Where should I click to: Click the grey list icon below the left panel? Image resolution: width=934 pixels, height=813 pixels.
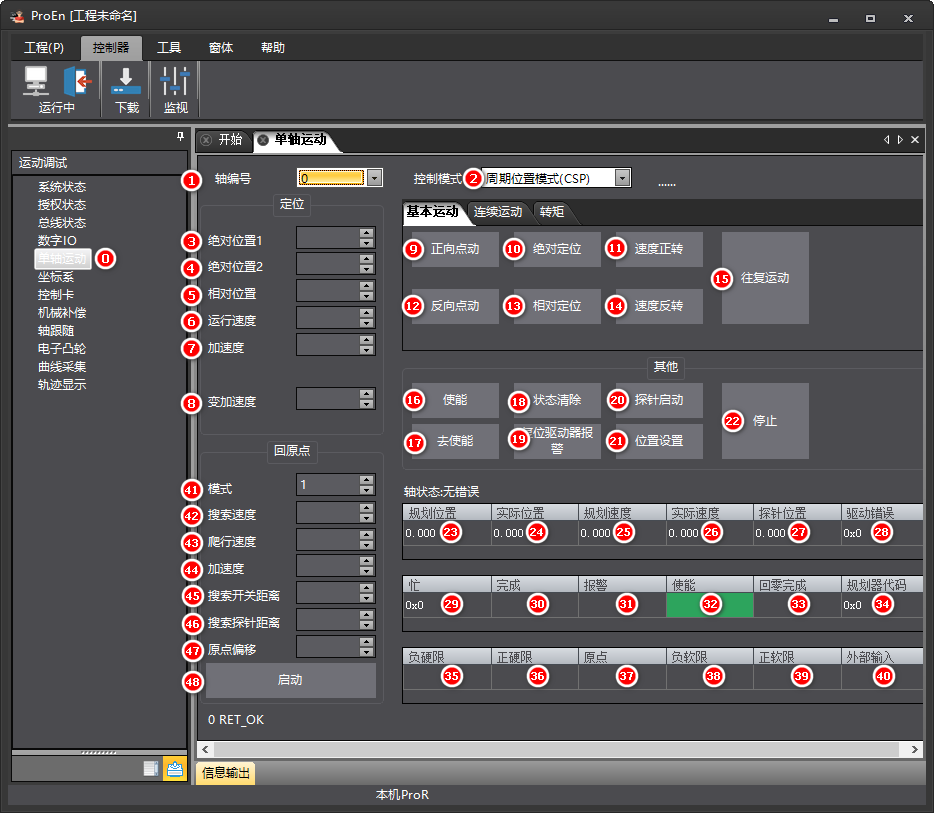tap(151, 768)
